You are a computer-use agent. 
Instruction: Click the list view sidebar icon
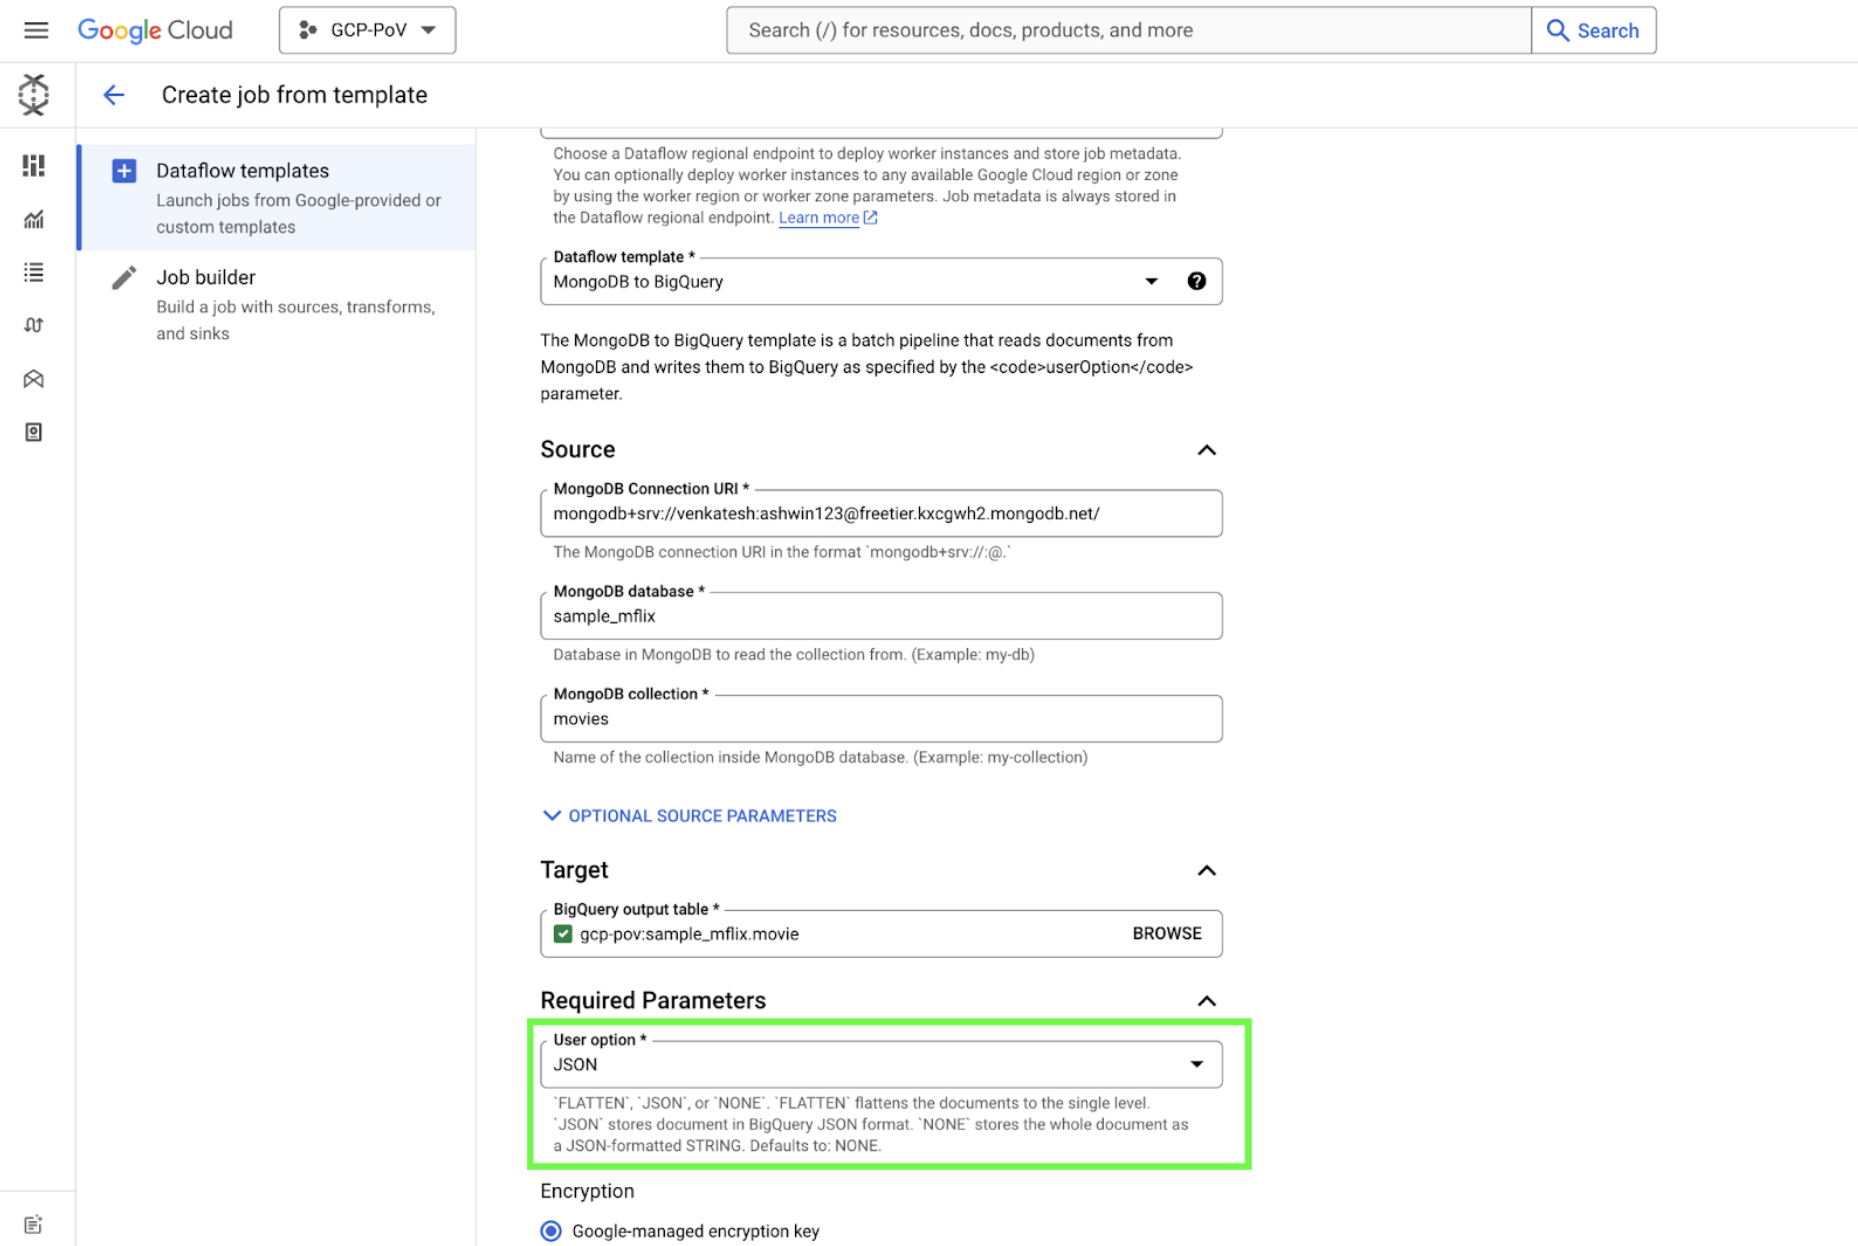tap(34, 272)
